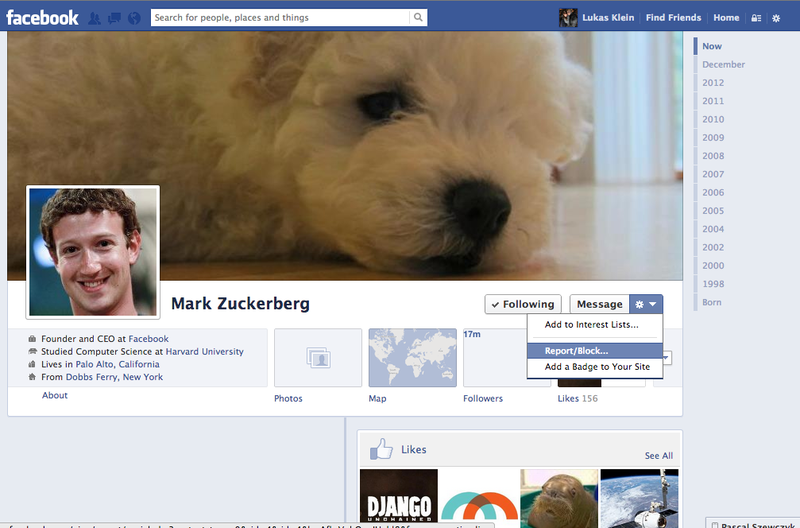This screenshot has height=528, width=800.
Task: Collapse the gear dropdown next to Message
Action: pyautogui.click(x=646, y=304)
